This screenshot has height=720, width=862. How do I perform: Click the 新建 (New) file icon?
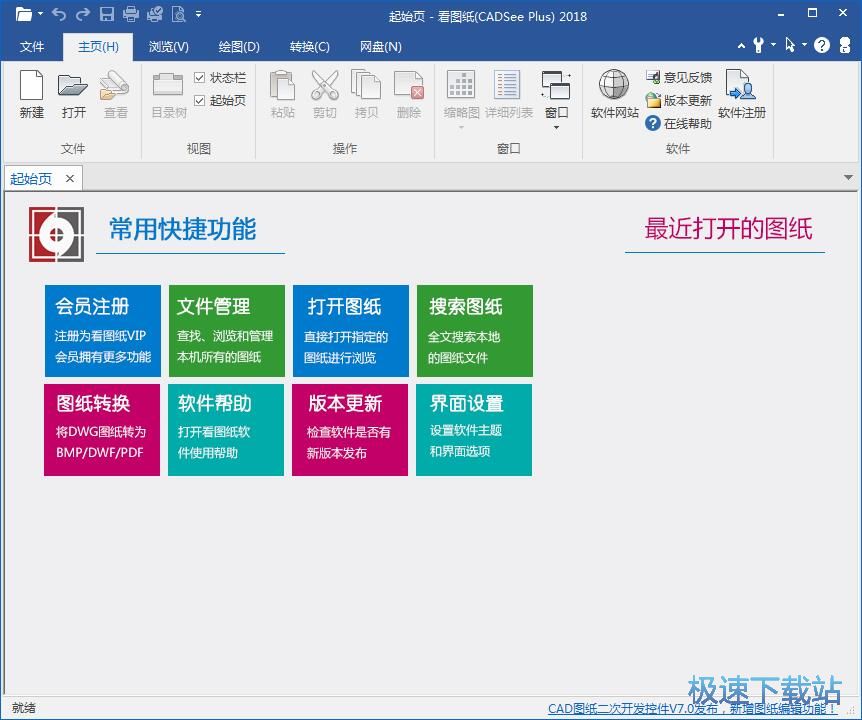32,87
